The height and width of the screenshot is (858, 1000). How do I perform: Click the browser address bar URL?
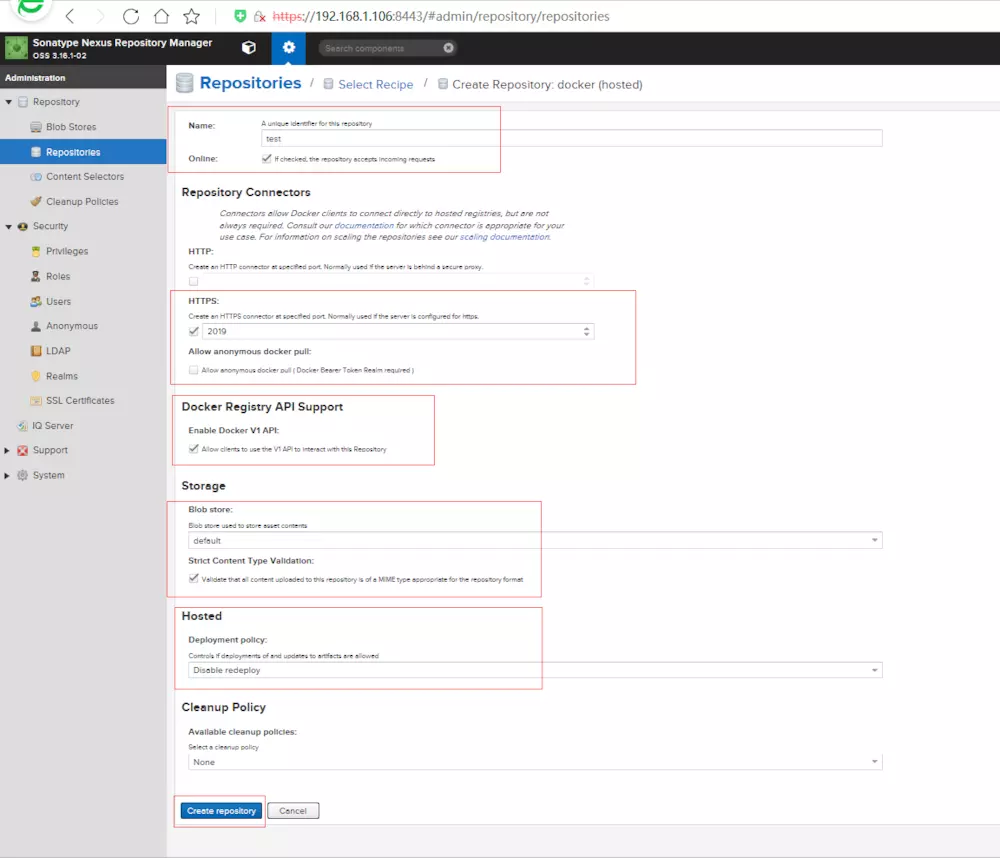441,16
